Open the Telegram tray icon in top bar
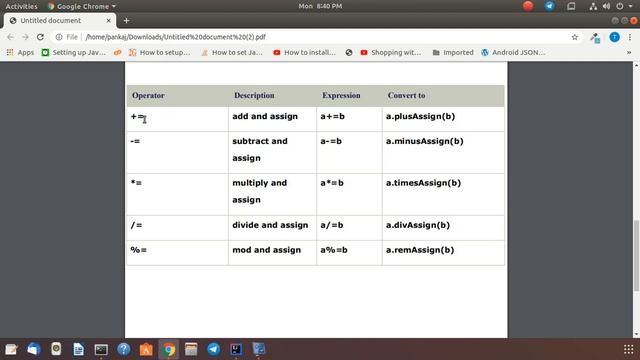The width and height of the screenshot is (640, 360). (550, 6)
